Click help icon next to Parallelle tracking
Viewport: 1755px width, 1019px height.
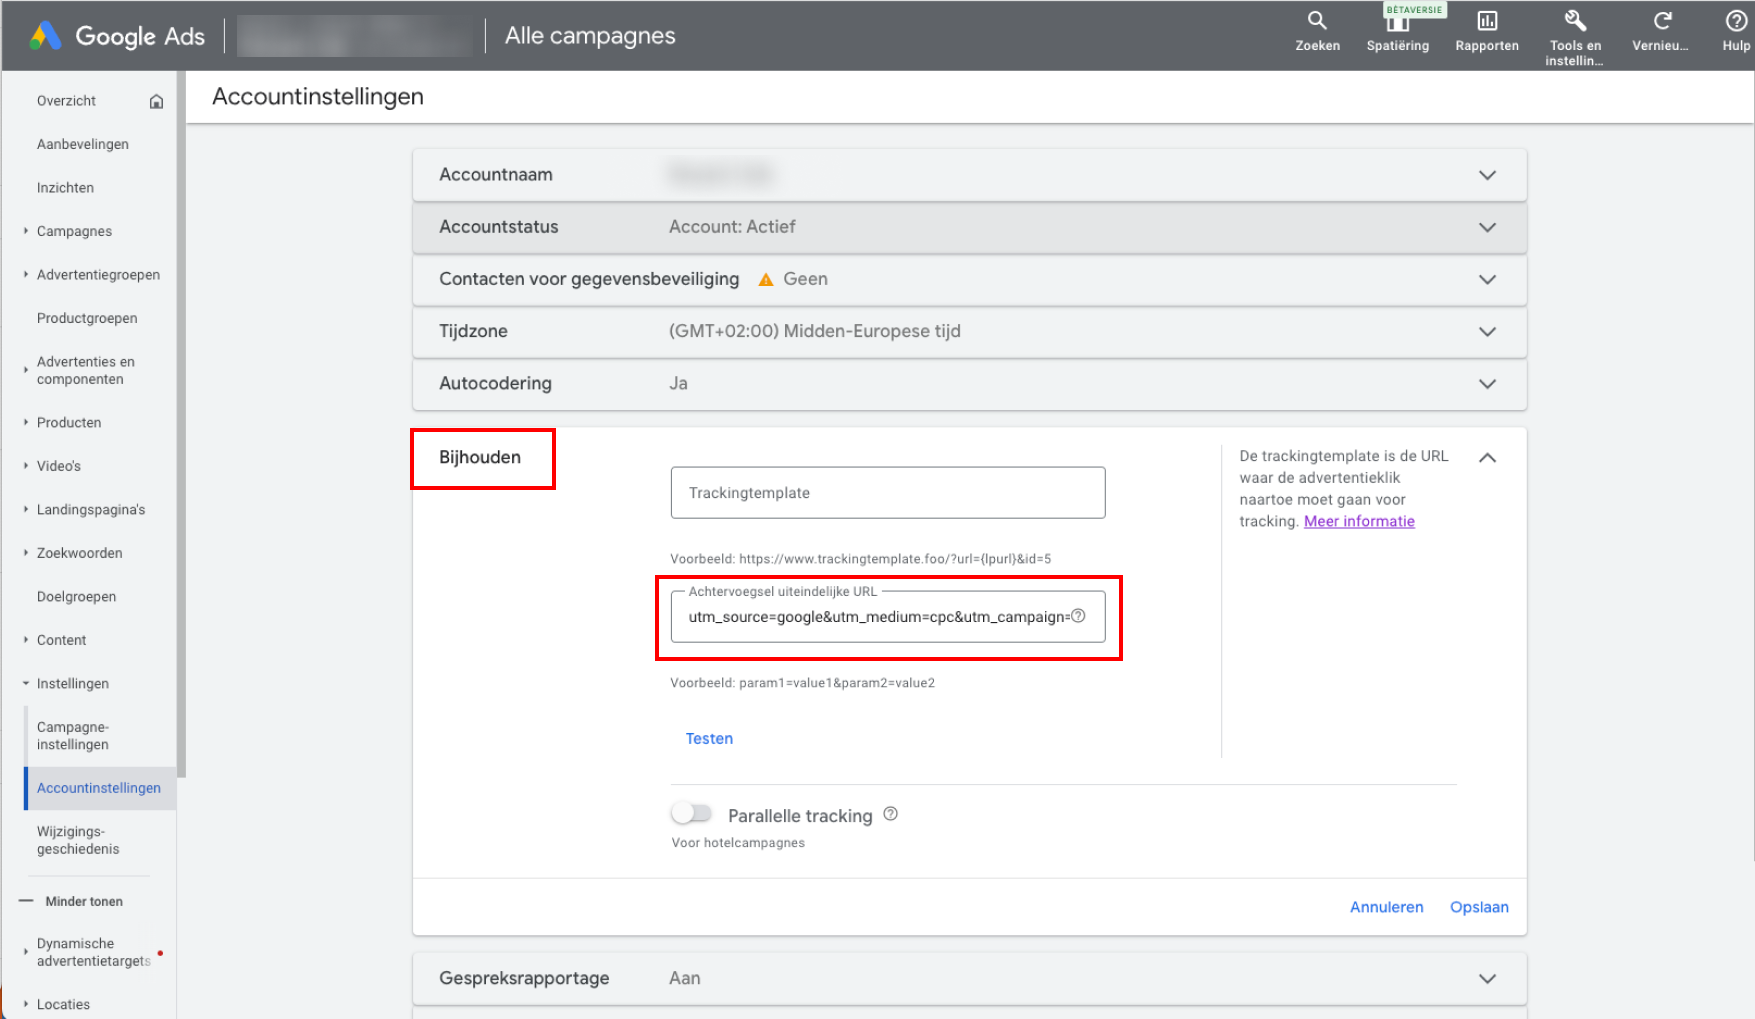[891, 814]
